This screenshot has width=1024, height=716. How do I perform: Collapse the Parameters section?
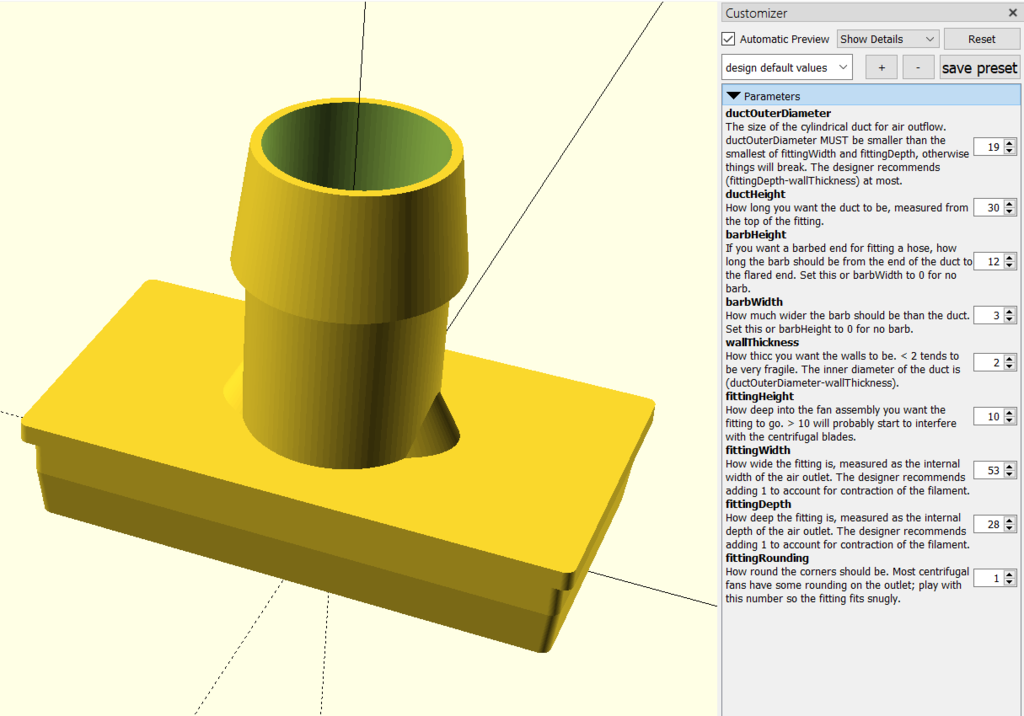pyautogui.click(x=733, y=94)
